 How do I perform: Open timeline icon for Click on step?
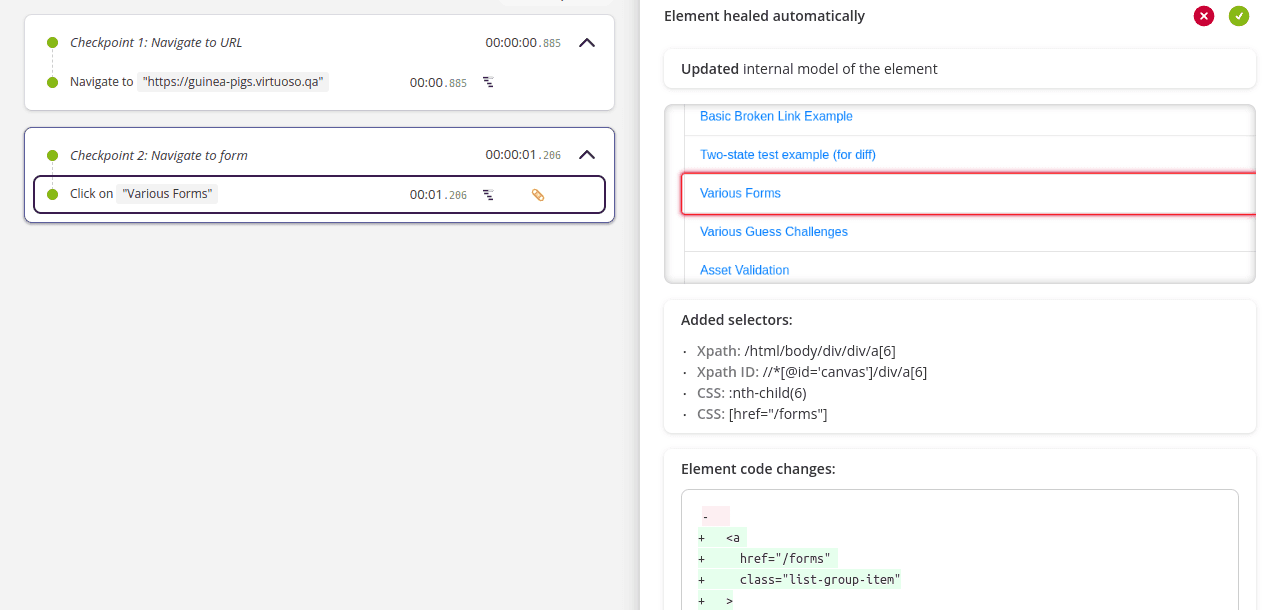tap(488, 195)
